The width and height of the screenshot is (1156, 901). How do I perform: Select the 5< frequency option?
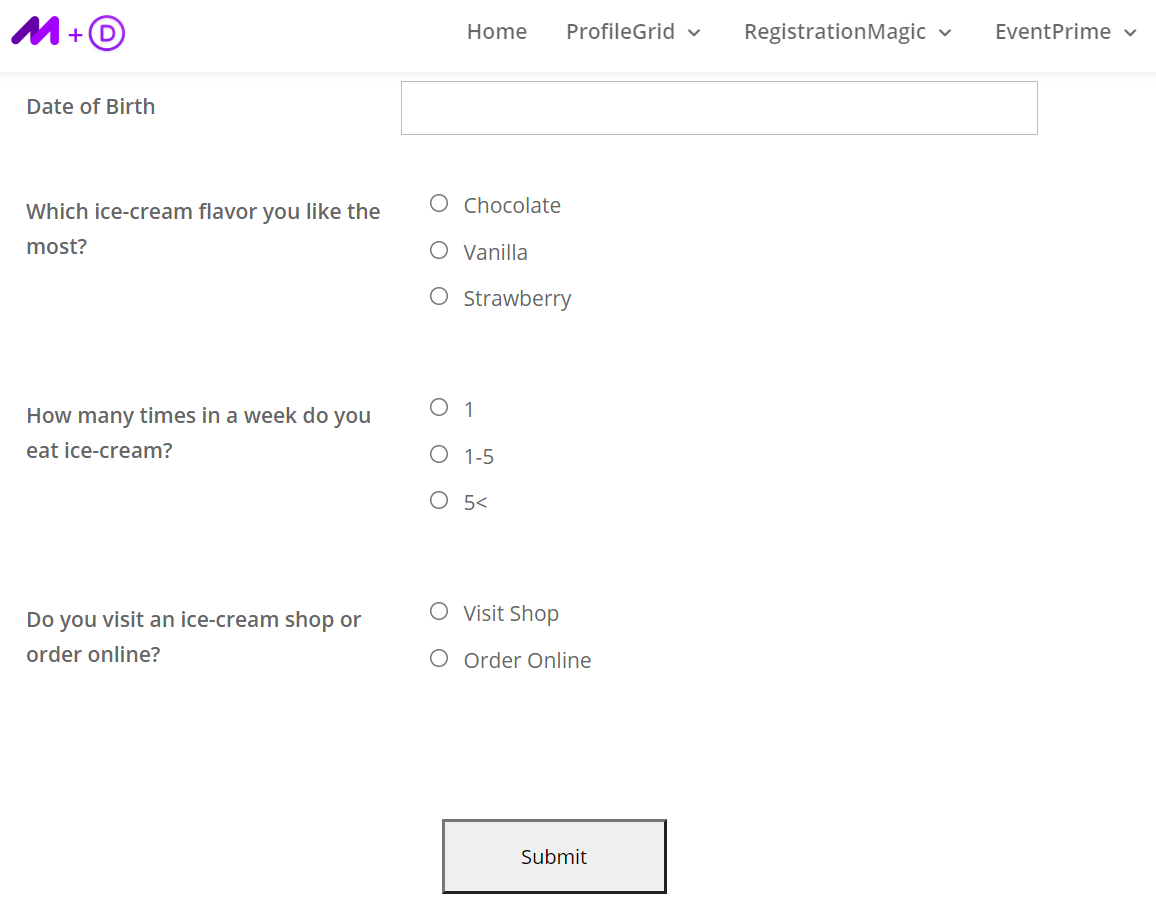pyautogui.click(x=439, y=501)
